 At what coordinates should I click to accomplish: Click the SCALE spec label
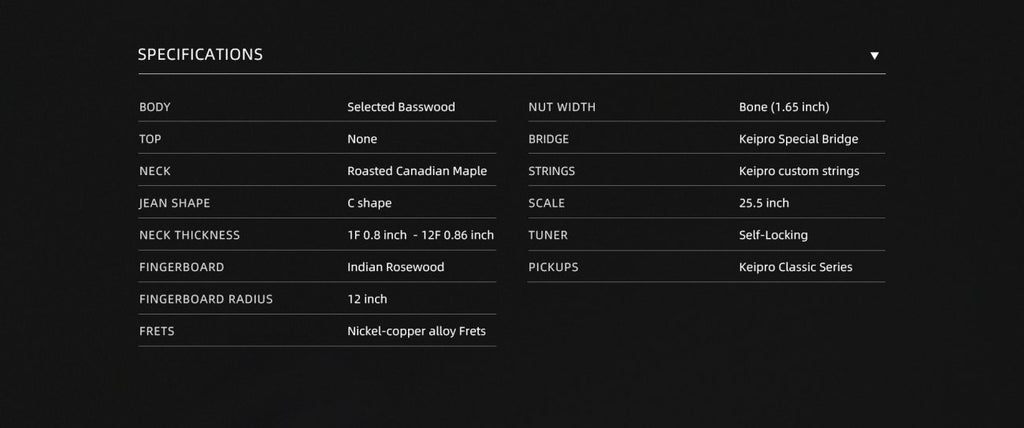547,203
